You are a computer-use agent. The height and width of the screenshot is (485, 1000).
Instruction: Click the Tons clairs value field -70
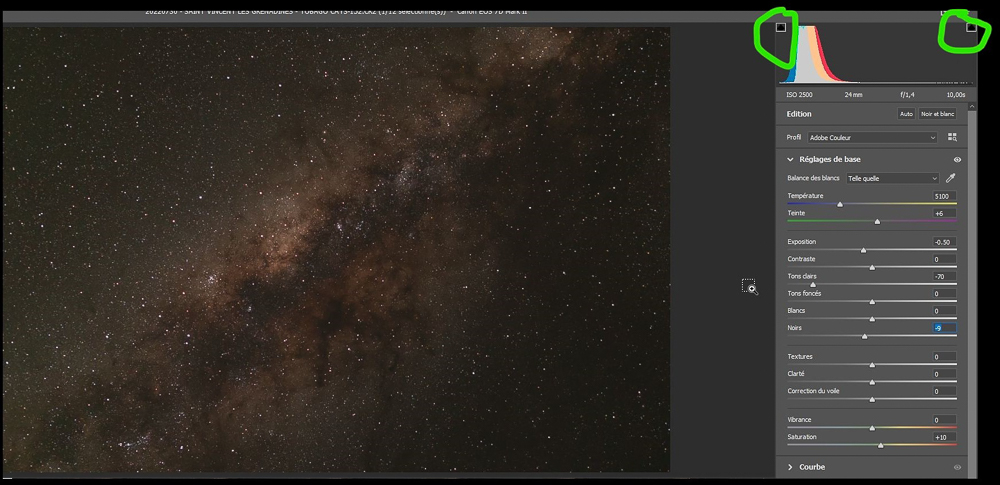[x=943, y=276]
